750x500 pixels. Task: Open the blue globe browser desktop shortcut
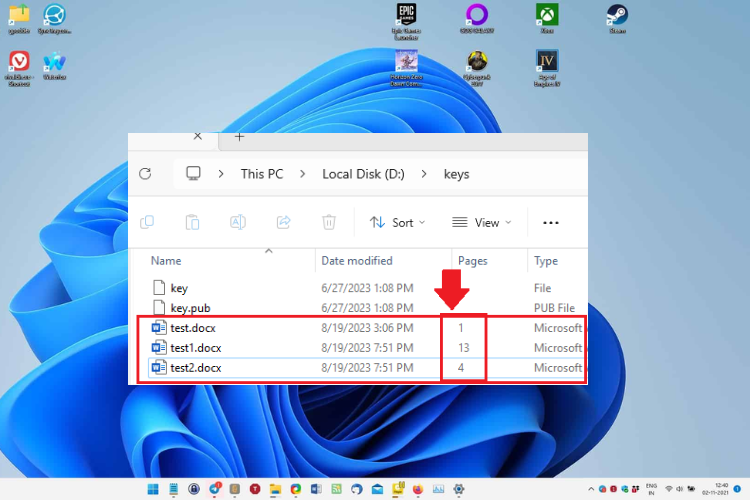tap(55, 18)
